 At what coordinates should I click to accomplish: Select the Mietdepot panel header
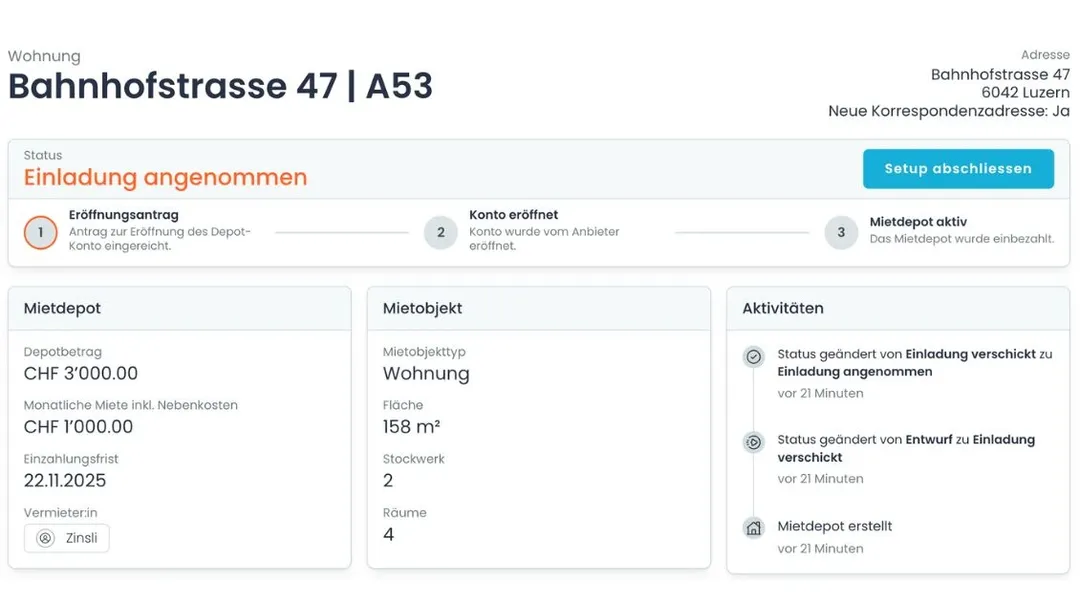click(x=62, y=308)
